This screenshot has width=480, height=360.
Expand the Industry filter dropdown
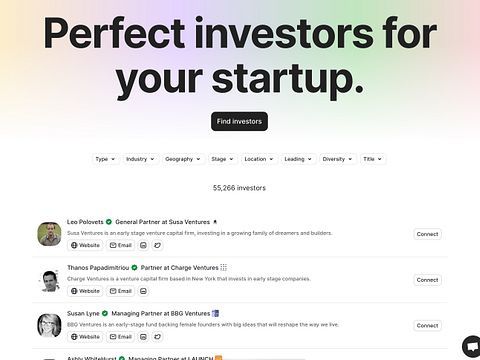click(x=141, y=159)
